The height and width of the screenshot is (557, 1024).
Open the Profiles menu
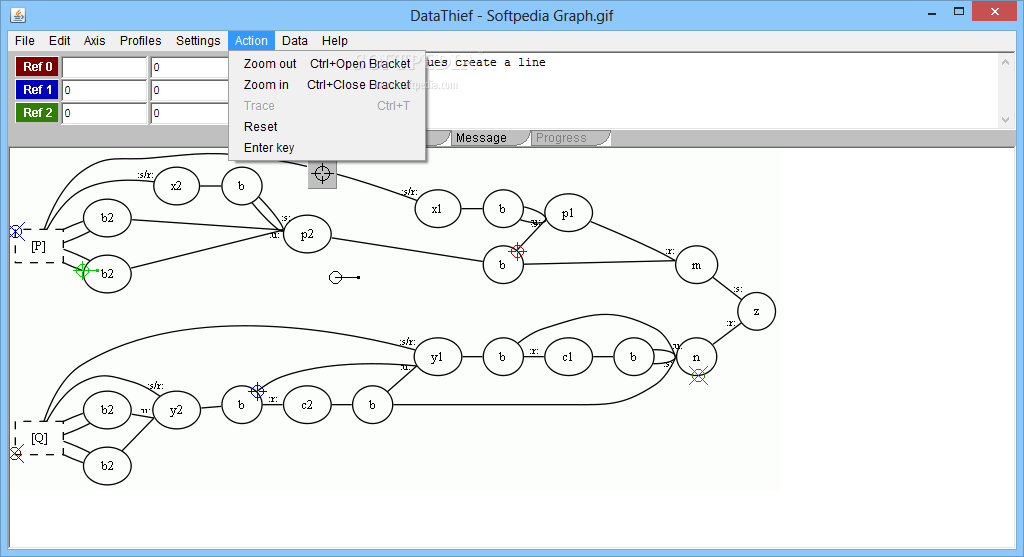140,40
